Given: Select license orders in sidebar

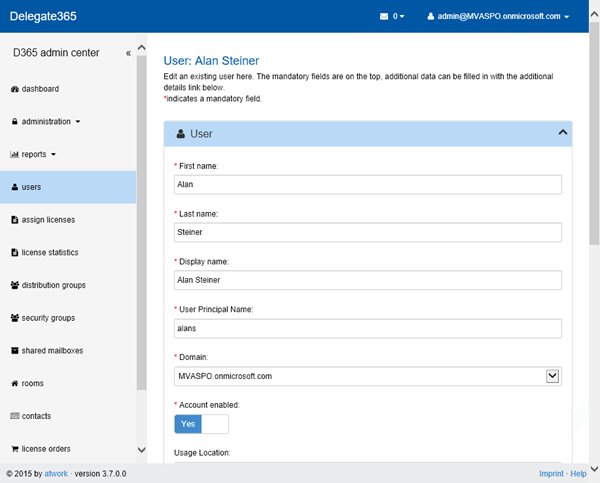Looking at the screenshot, I should [46, 449].
